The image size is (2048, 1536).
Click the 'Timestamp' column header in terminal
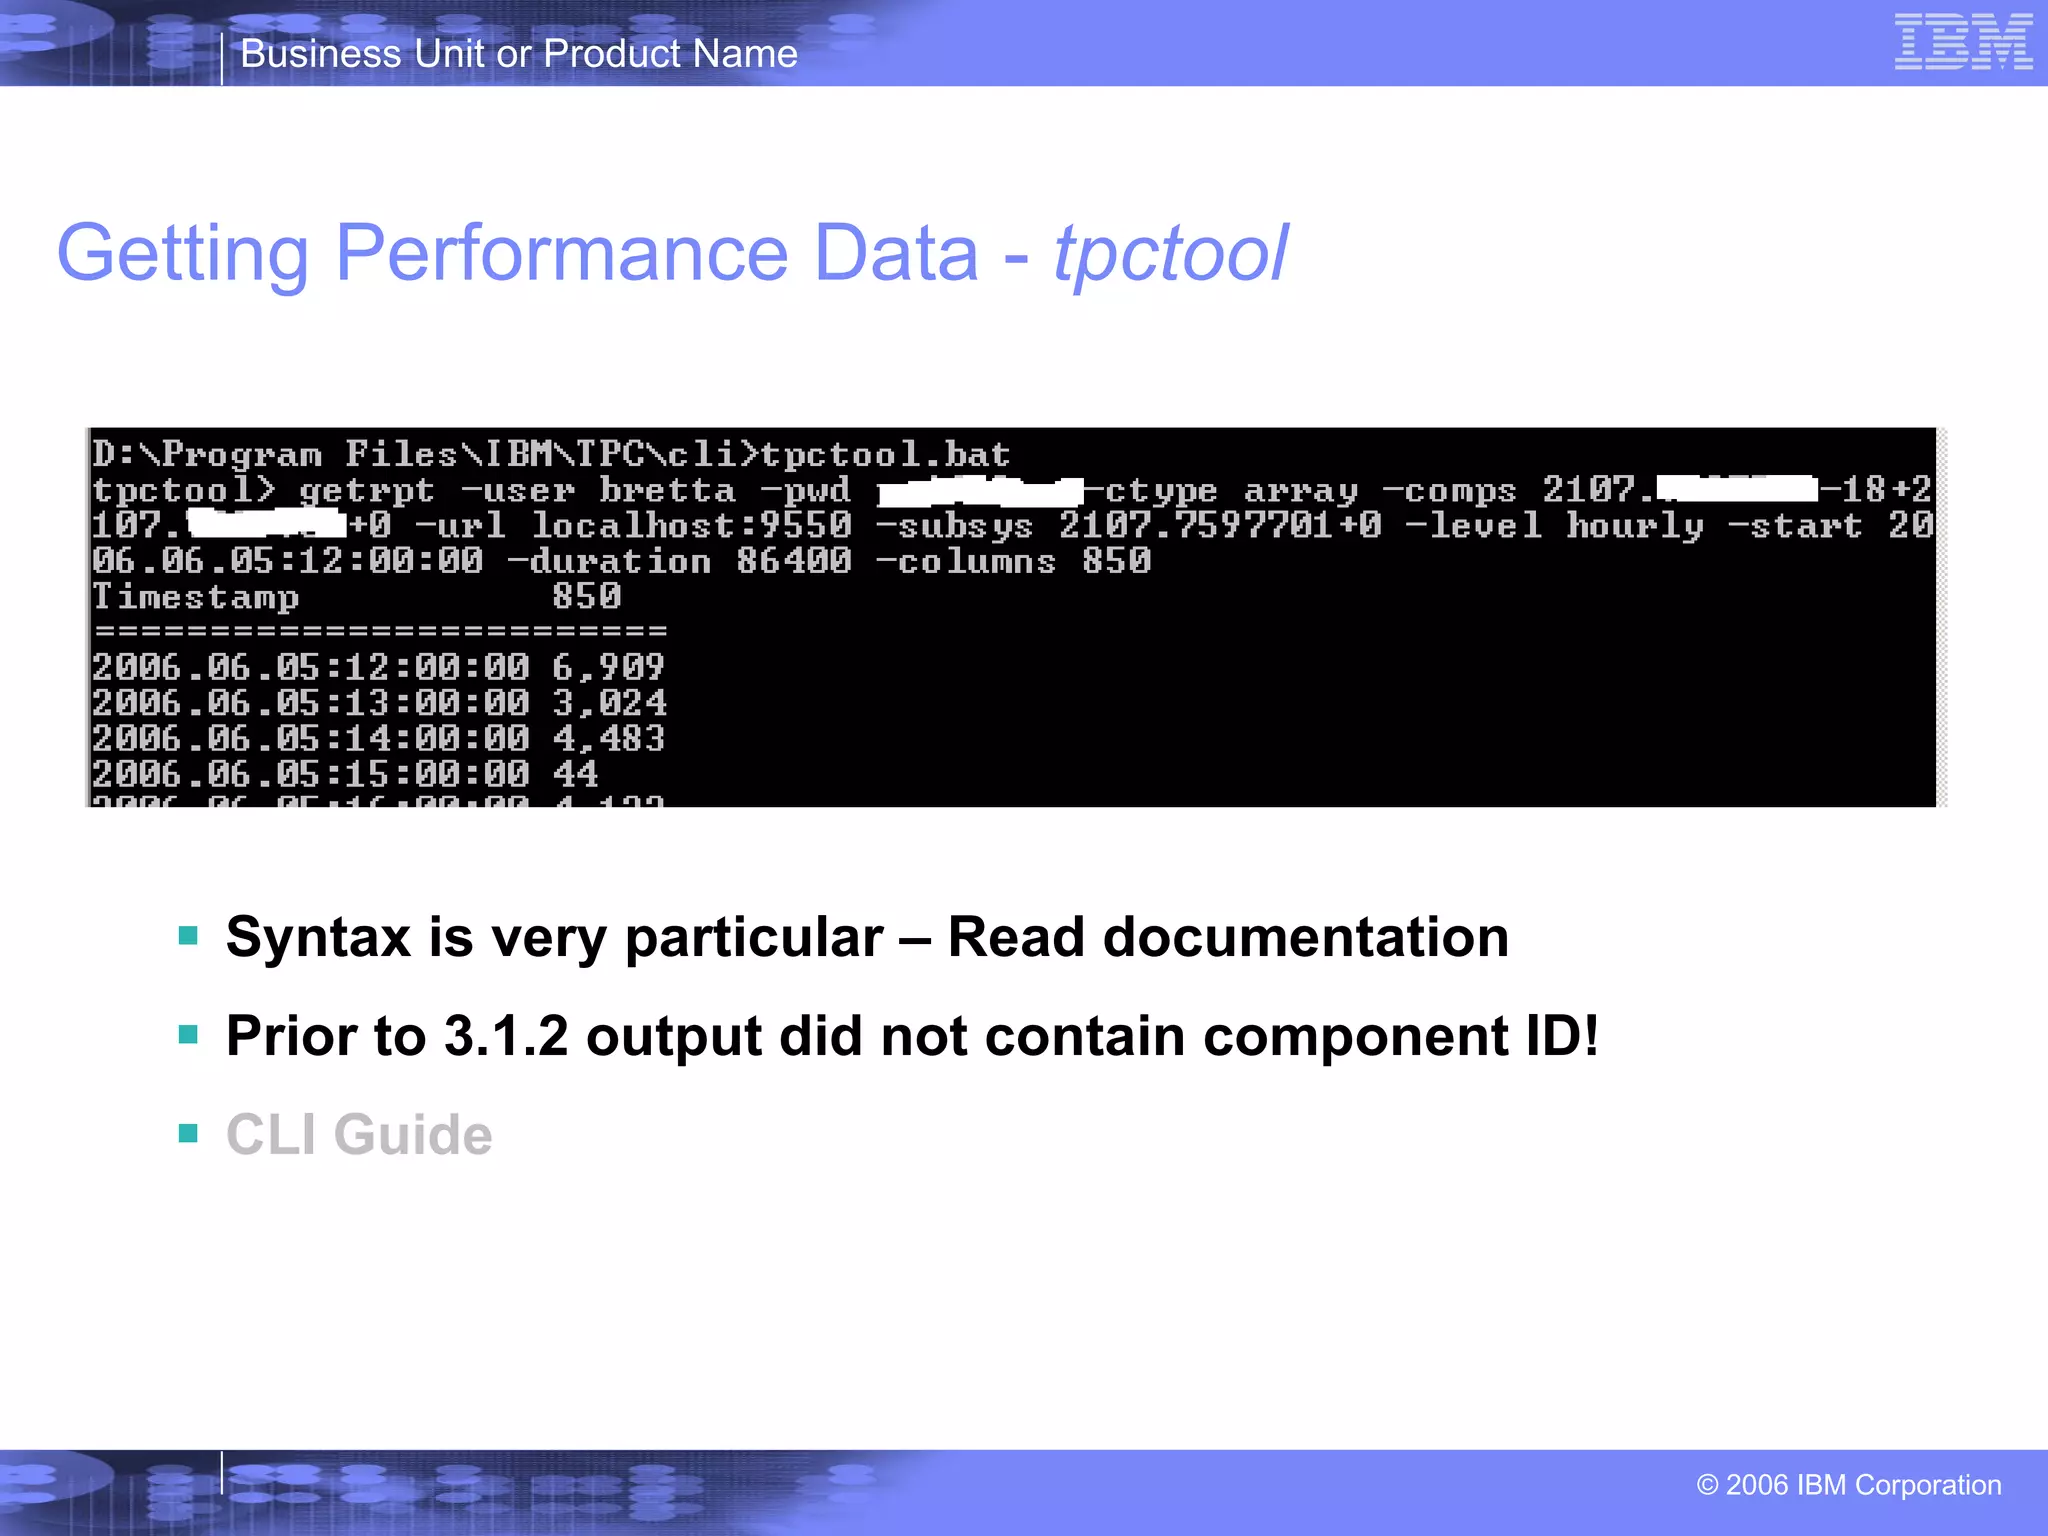pos(195,597)
